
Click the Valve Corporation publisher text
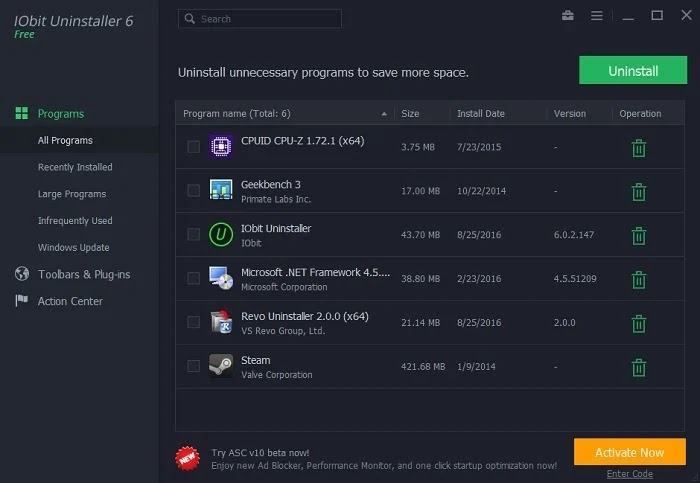point(276,375)
